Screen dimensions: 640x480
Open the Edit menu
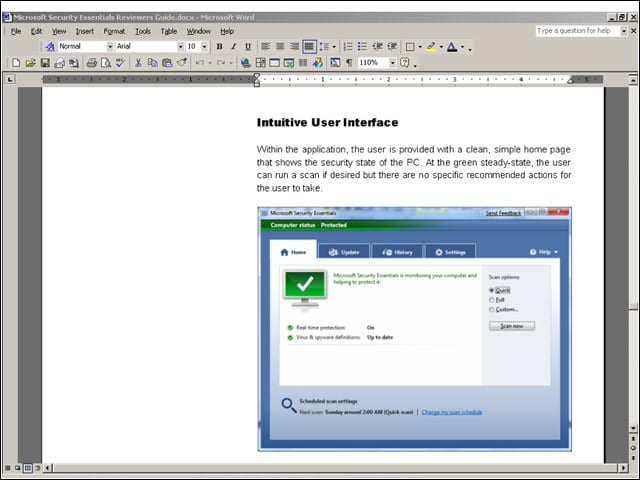[x=36, y=31]
